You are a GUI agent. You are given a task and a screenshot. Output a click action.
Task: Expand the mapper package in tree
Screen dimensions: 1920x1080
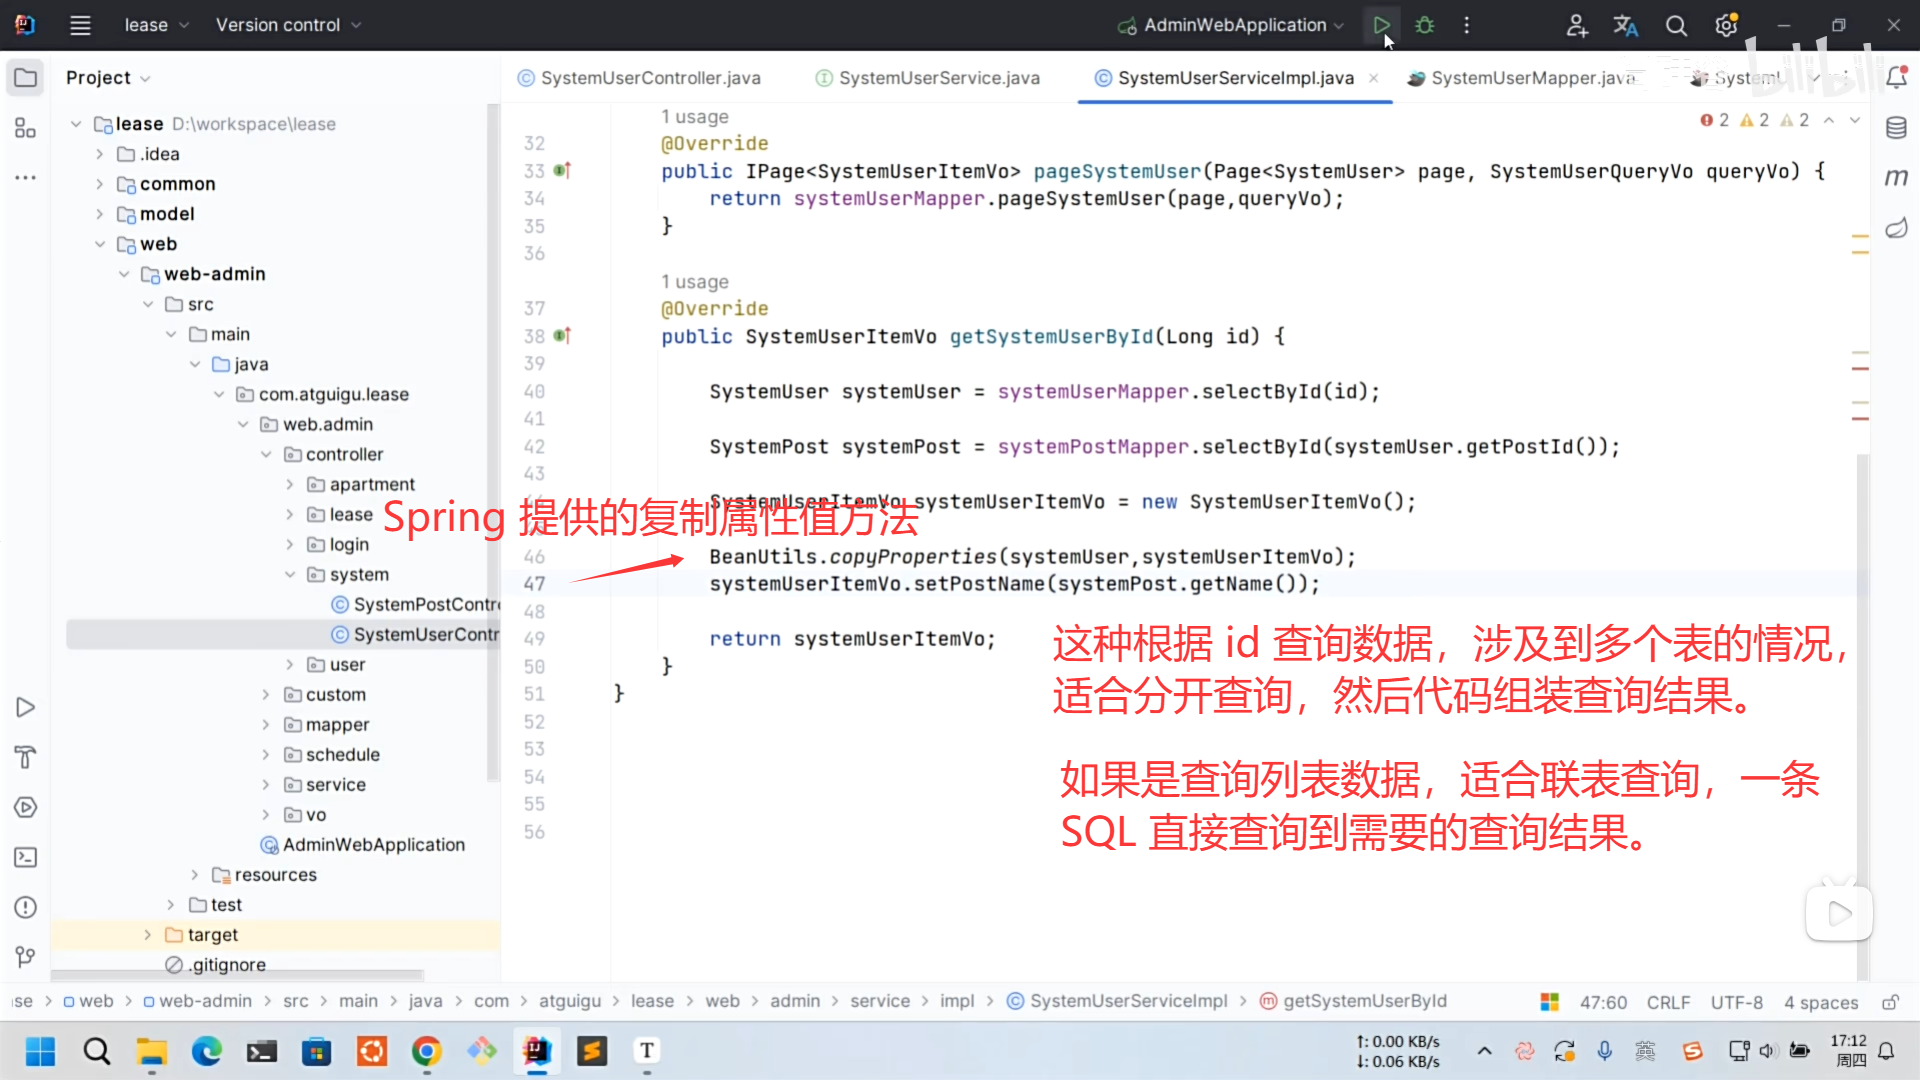(266, 724)
